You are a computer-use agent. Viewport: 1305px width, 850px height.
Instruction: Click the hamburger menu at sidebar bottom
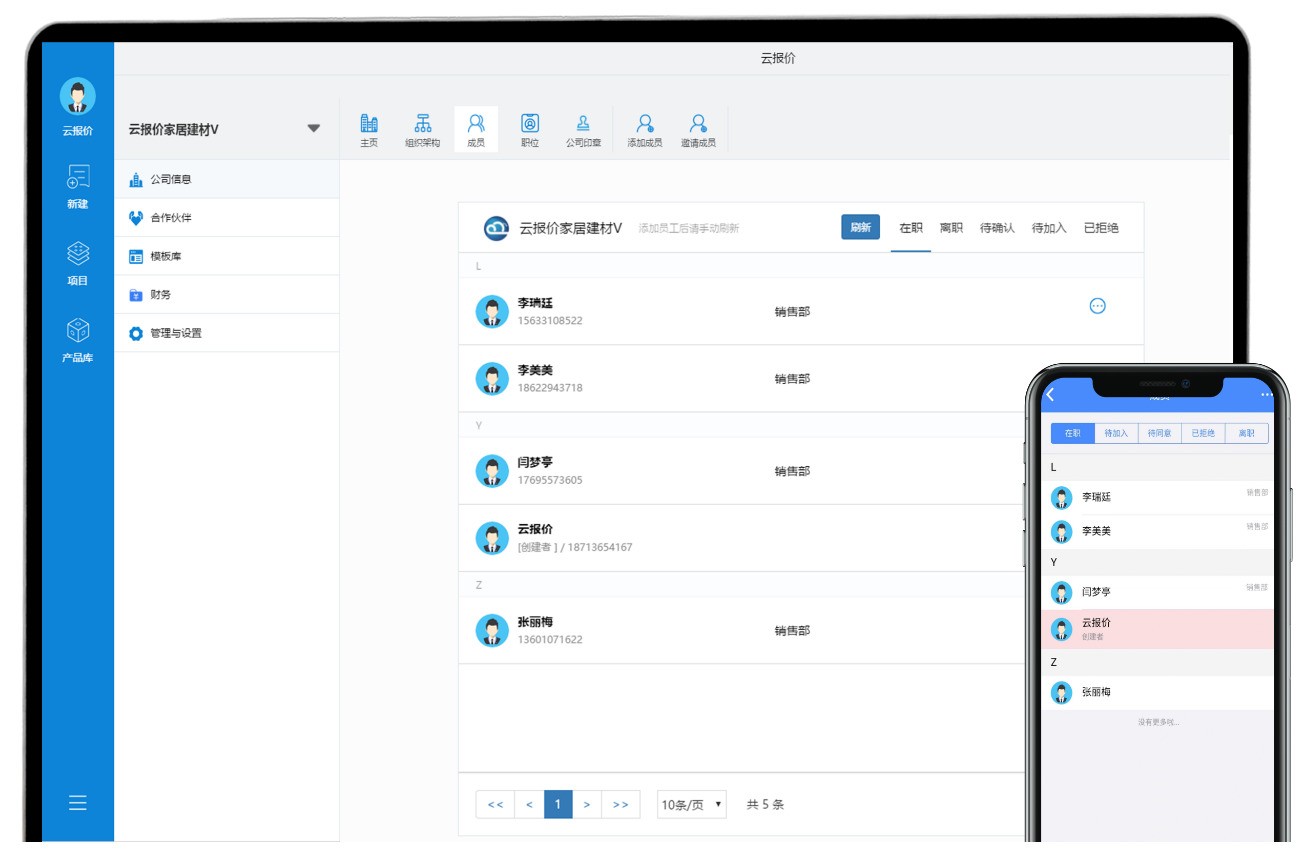[78, 802]
